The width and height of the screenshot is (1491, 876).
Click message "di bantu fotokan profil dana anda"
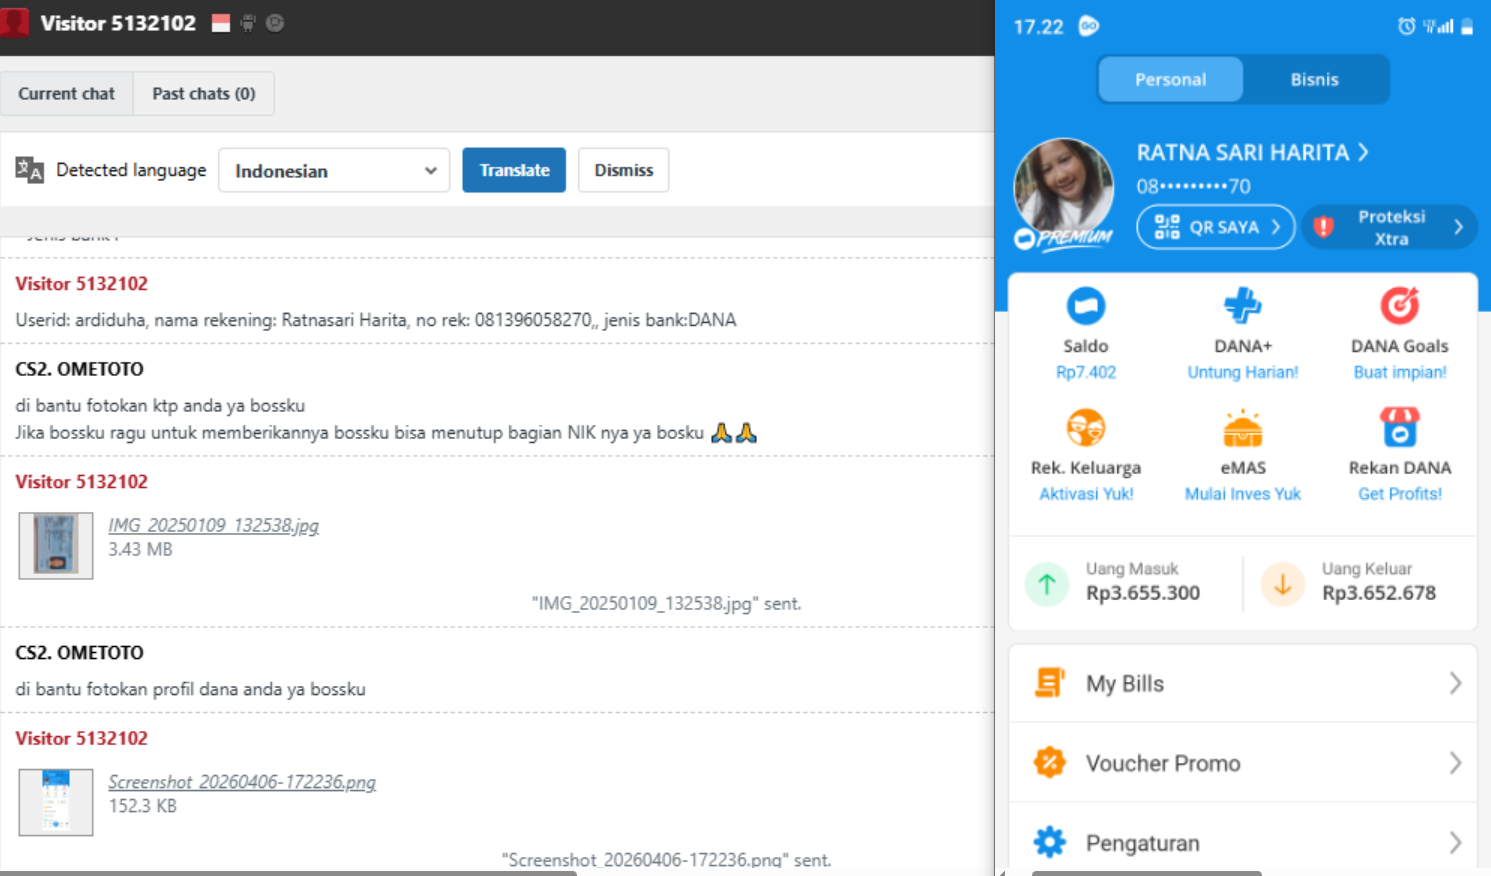(190, 689)
